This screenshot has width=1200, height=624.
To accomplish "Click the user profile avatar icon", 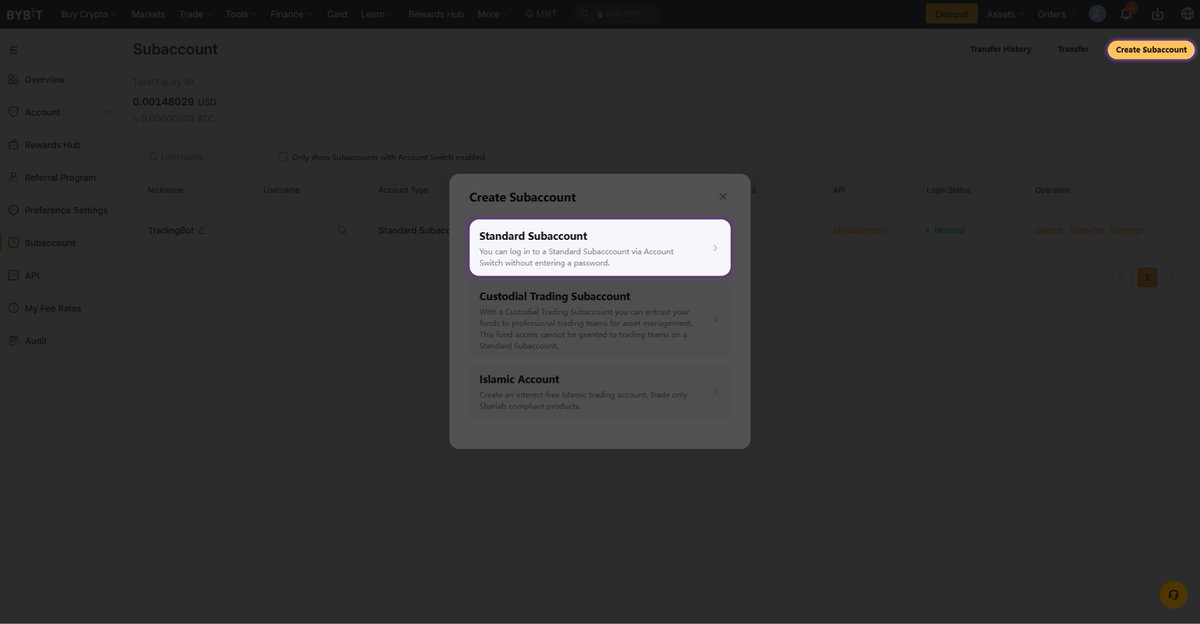I will (x=1097, y=14).
